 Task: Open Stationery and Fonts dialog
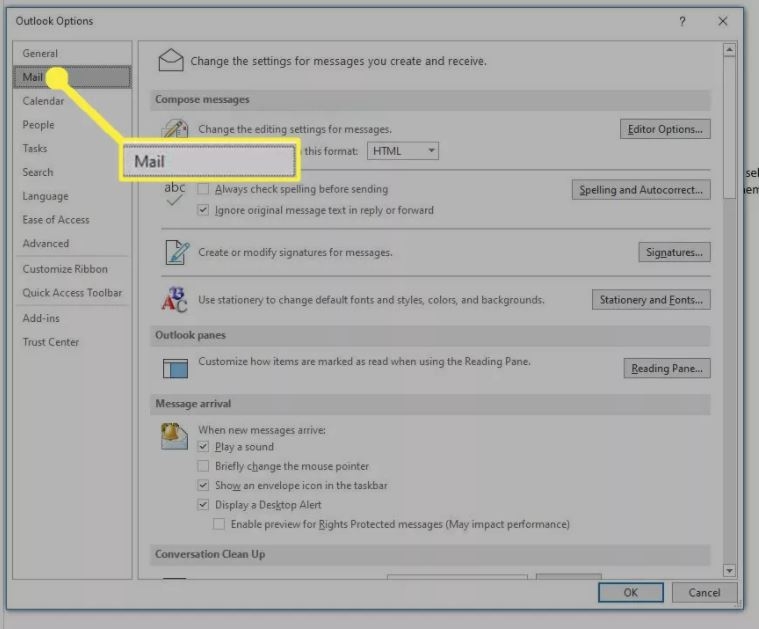pos(651,300)
